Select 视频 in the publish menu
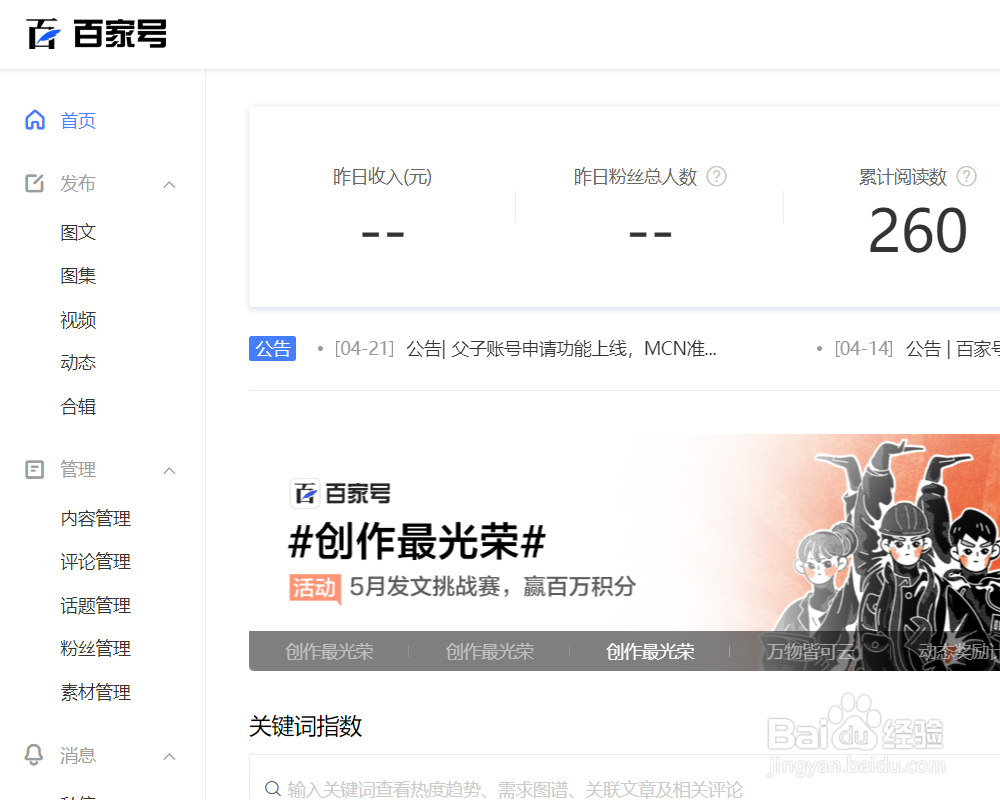Viewport: 1000px width, 800px height. [78, 319]
